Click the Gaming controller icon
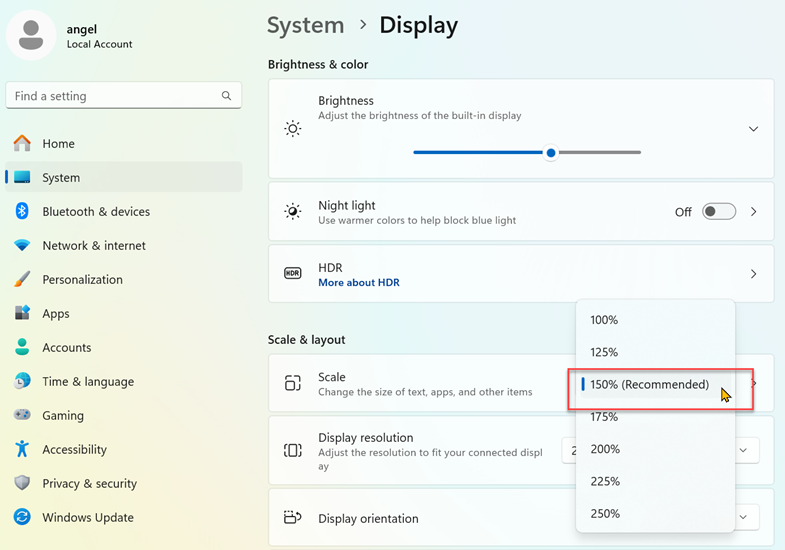 [x=22, y=415]
